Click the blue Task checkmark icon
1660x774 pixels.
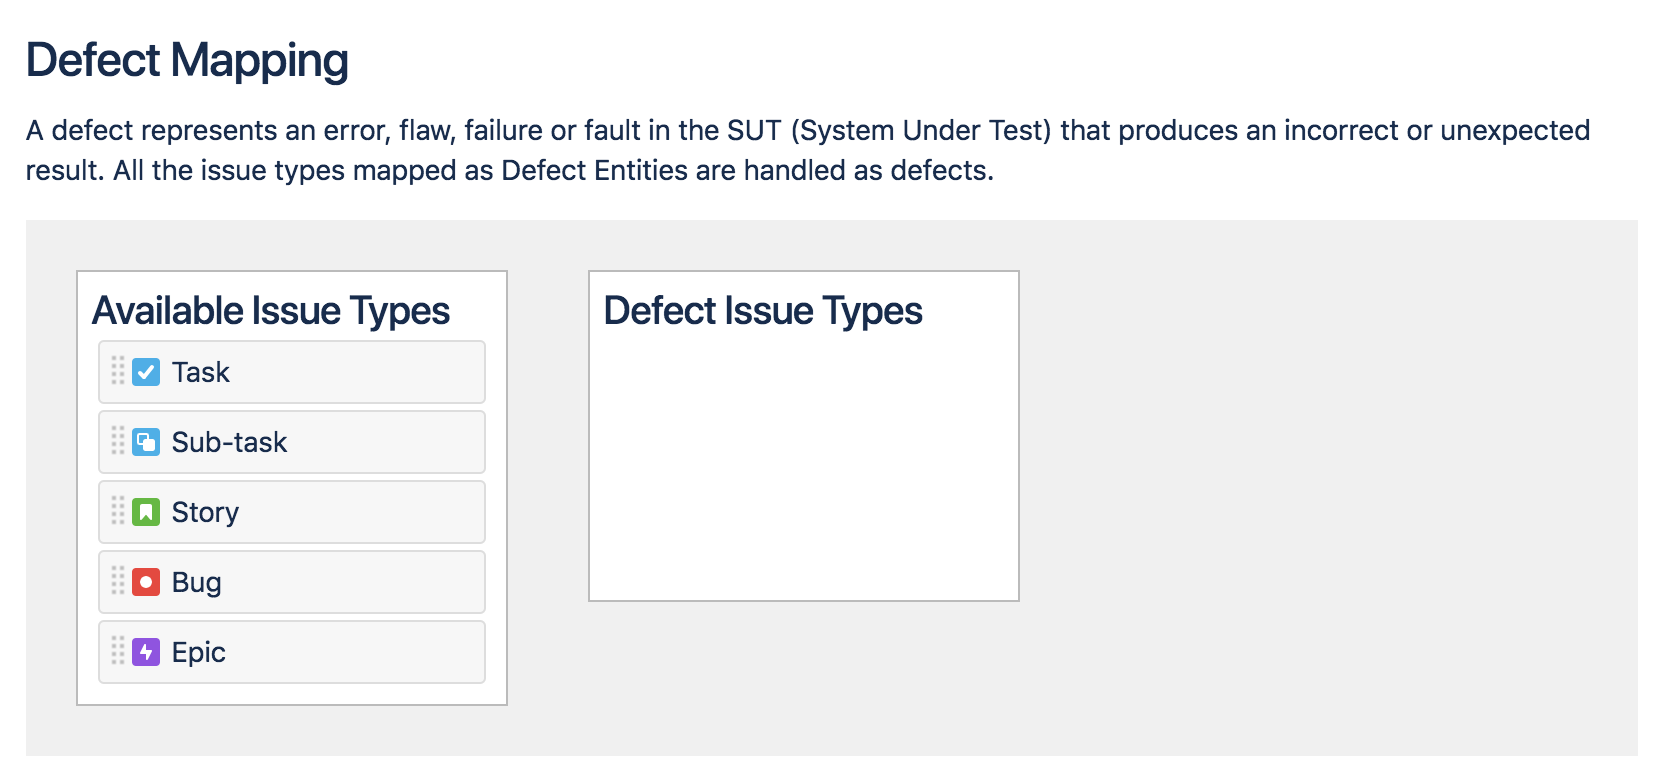(x=146, y=372)
